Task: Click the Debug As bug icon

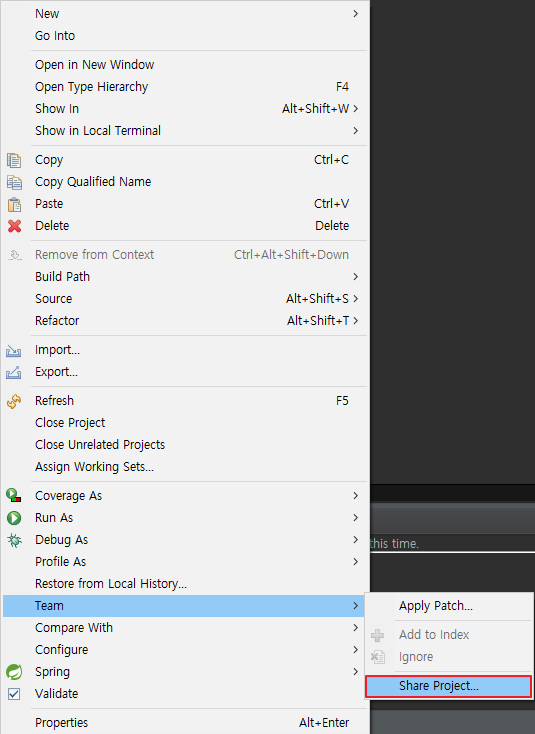Action: click(14, 540)
